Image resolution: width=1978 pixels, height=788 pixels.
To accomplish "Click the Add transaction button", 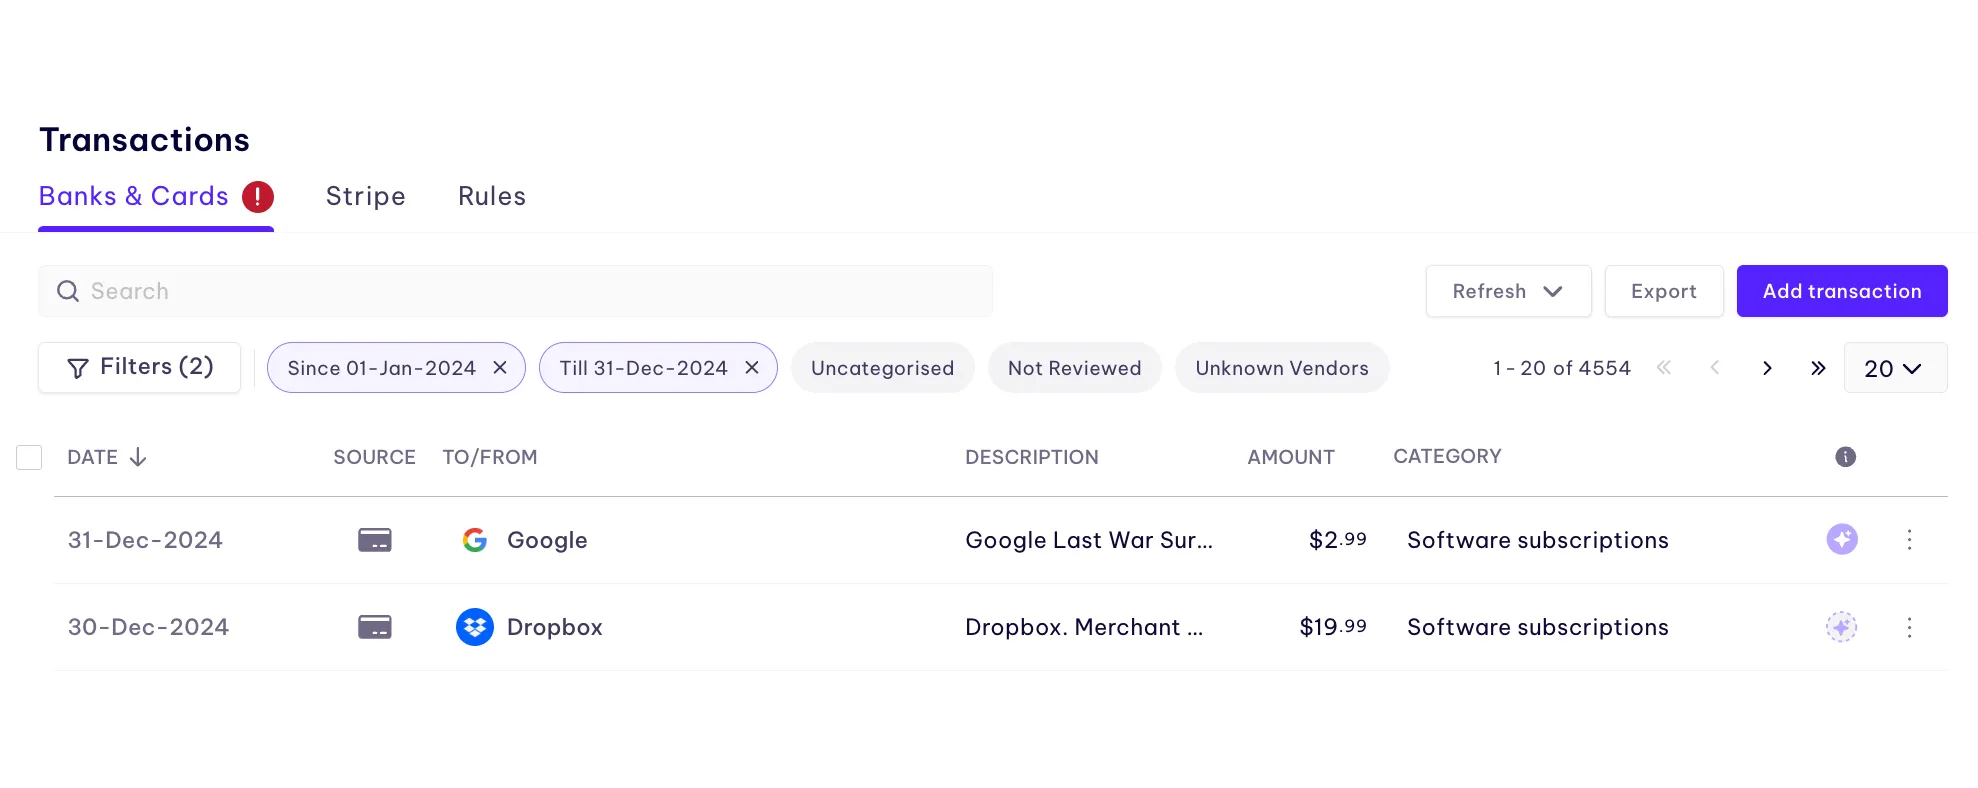I will (1841, 291).
